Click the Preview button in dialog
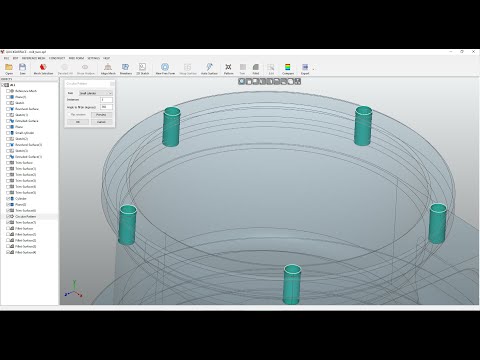Screen dimensions: 480x360 pos(101,114)
